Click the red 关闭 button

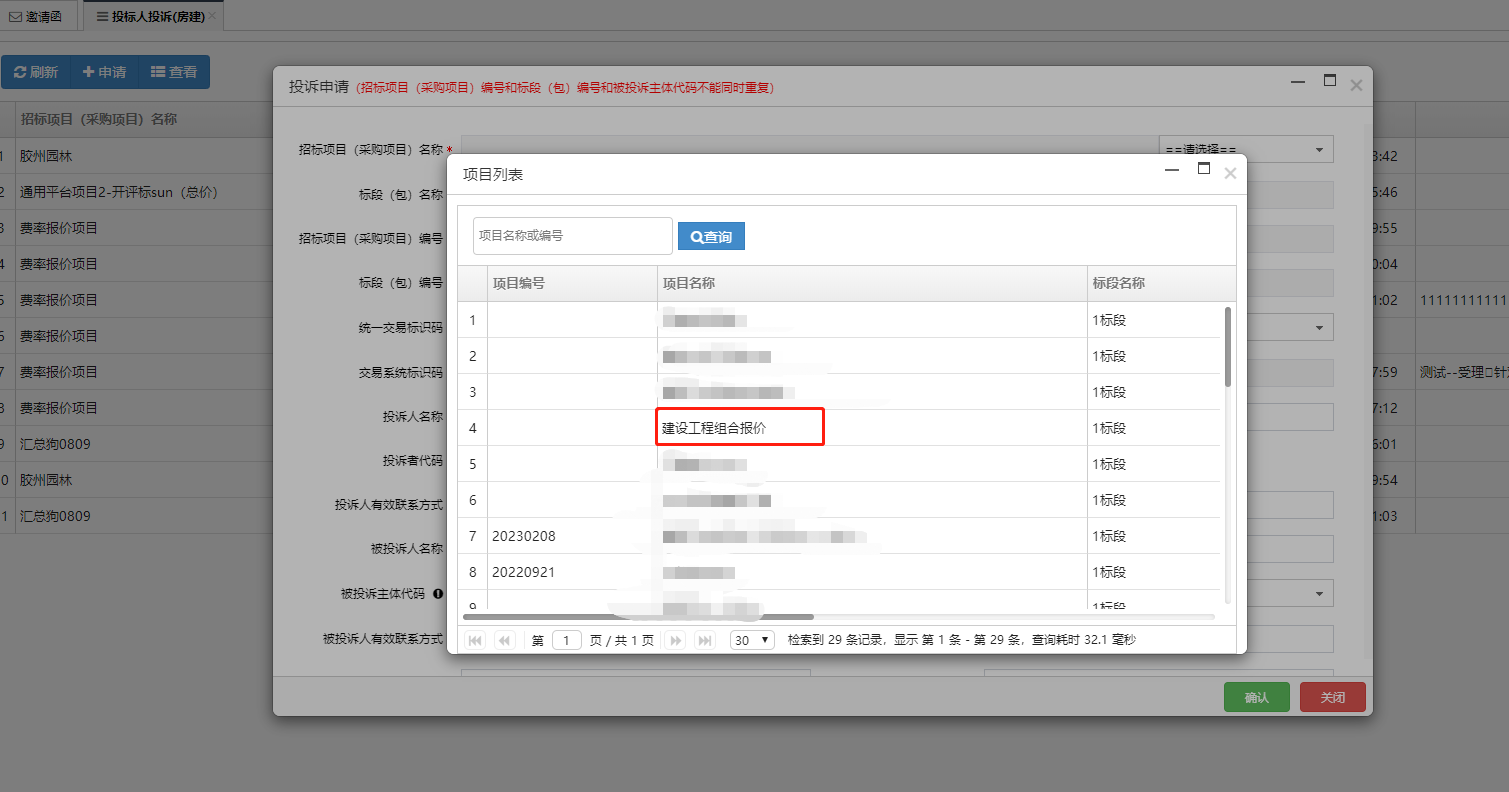pos(1333,697)
